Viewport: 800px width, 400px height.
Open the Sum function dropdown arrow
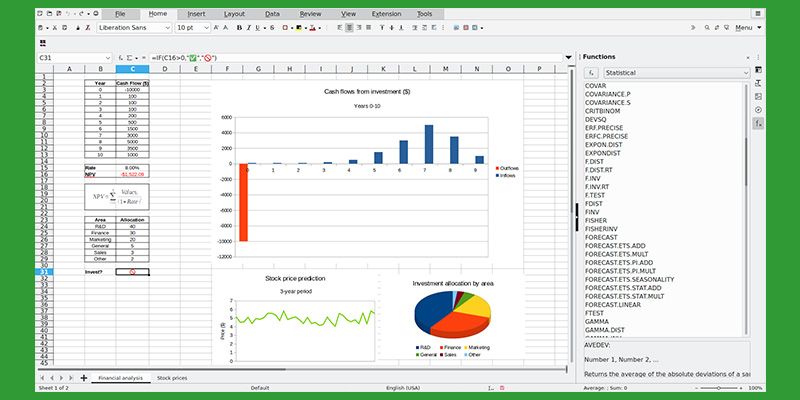pyautogui.click(x=136, y=58)
